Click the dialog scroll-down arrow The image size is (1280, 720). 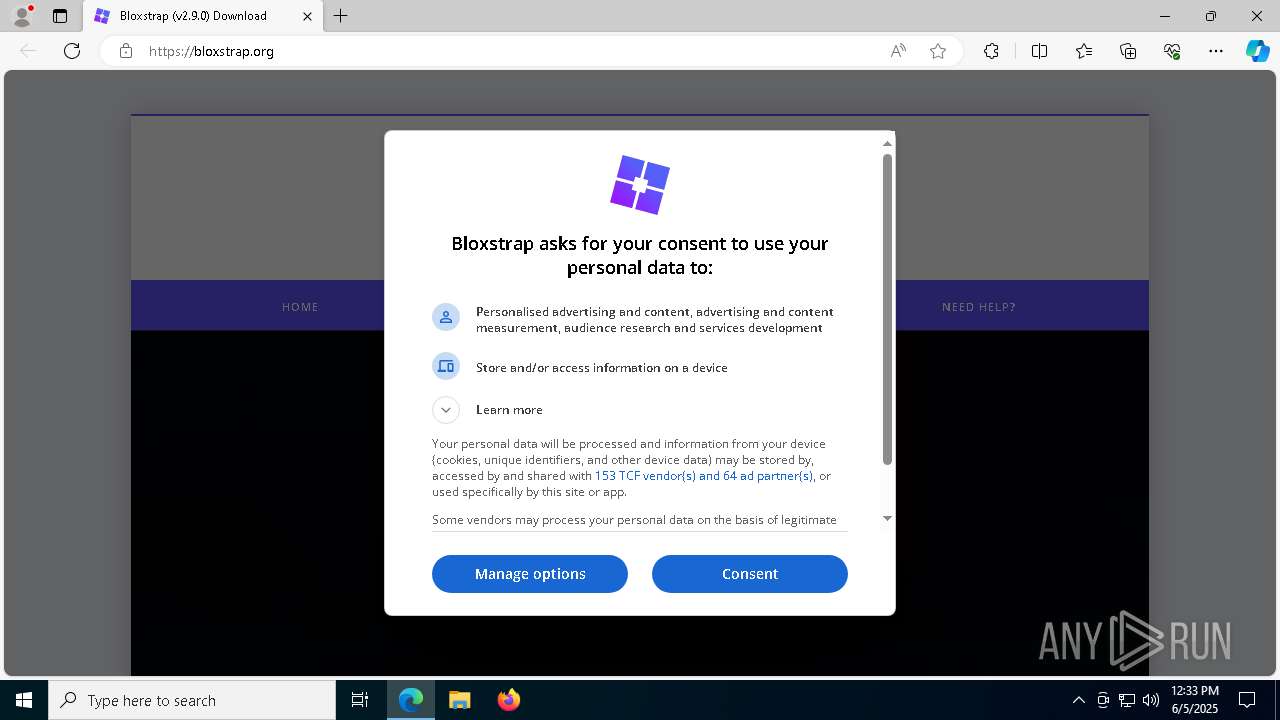pos(887,518)
